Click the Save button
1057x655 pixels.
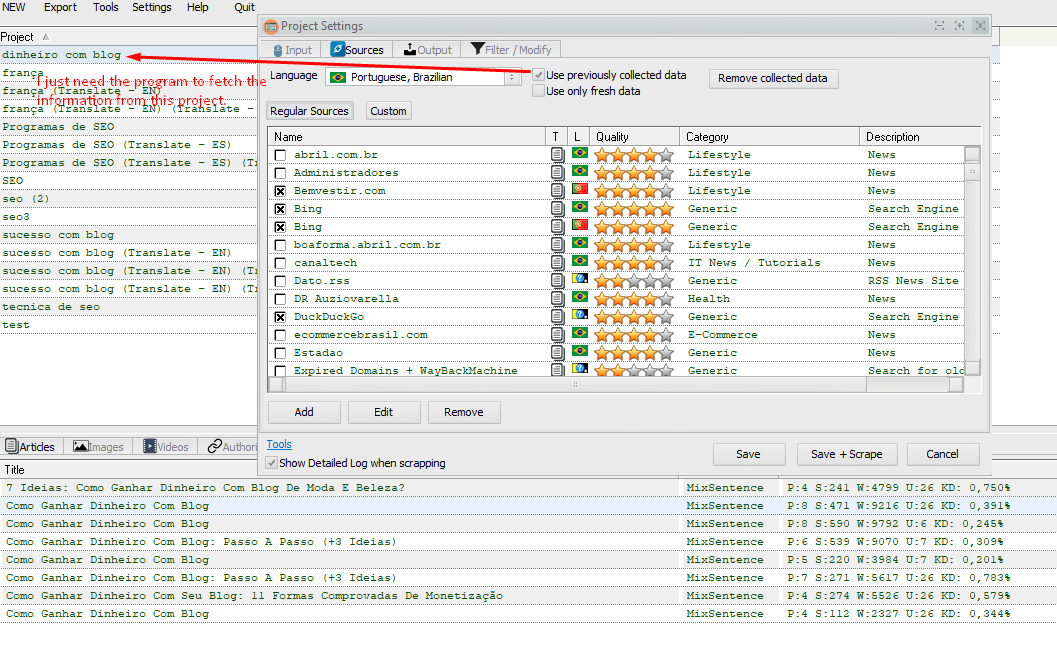[x=748, y=454]
